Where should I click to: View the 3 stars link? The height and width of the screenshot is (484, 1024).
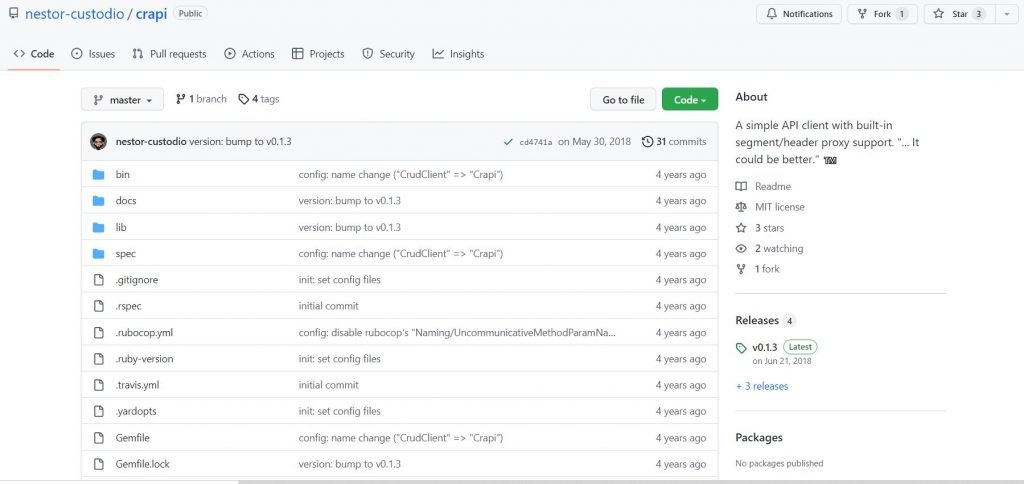[769, 228]
